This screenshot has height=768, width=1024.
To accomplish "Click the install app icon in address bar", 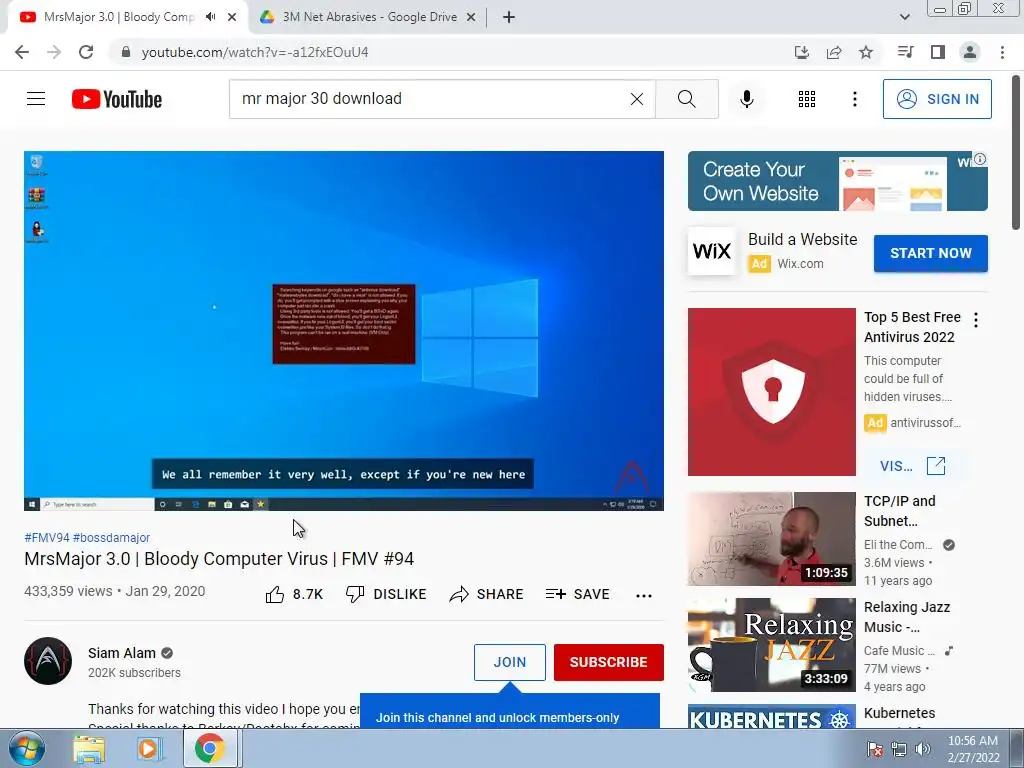I will (x=801, y=52).
